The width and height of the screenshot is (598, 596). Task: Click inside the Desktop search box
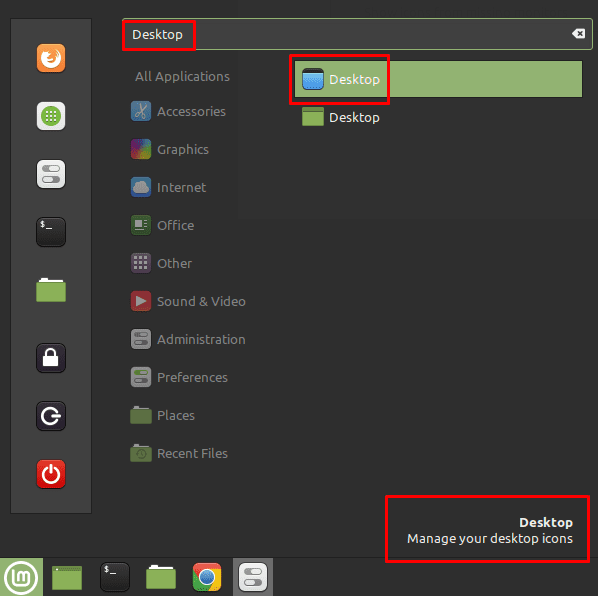point(357,34)
